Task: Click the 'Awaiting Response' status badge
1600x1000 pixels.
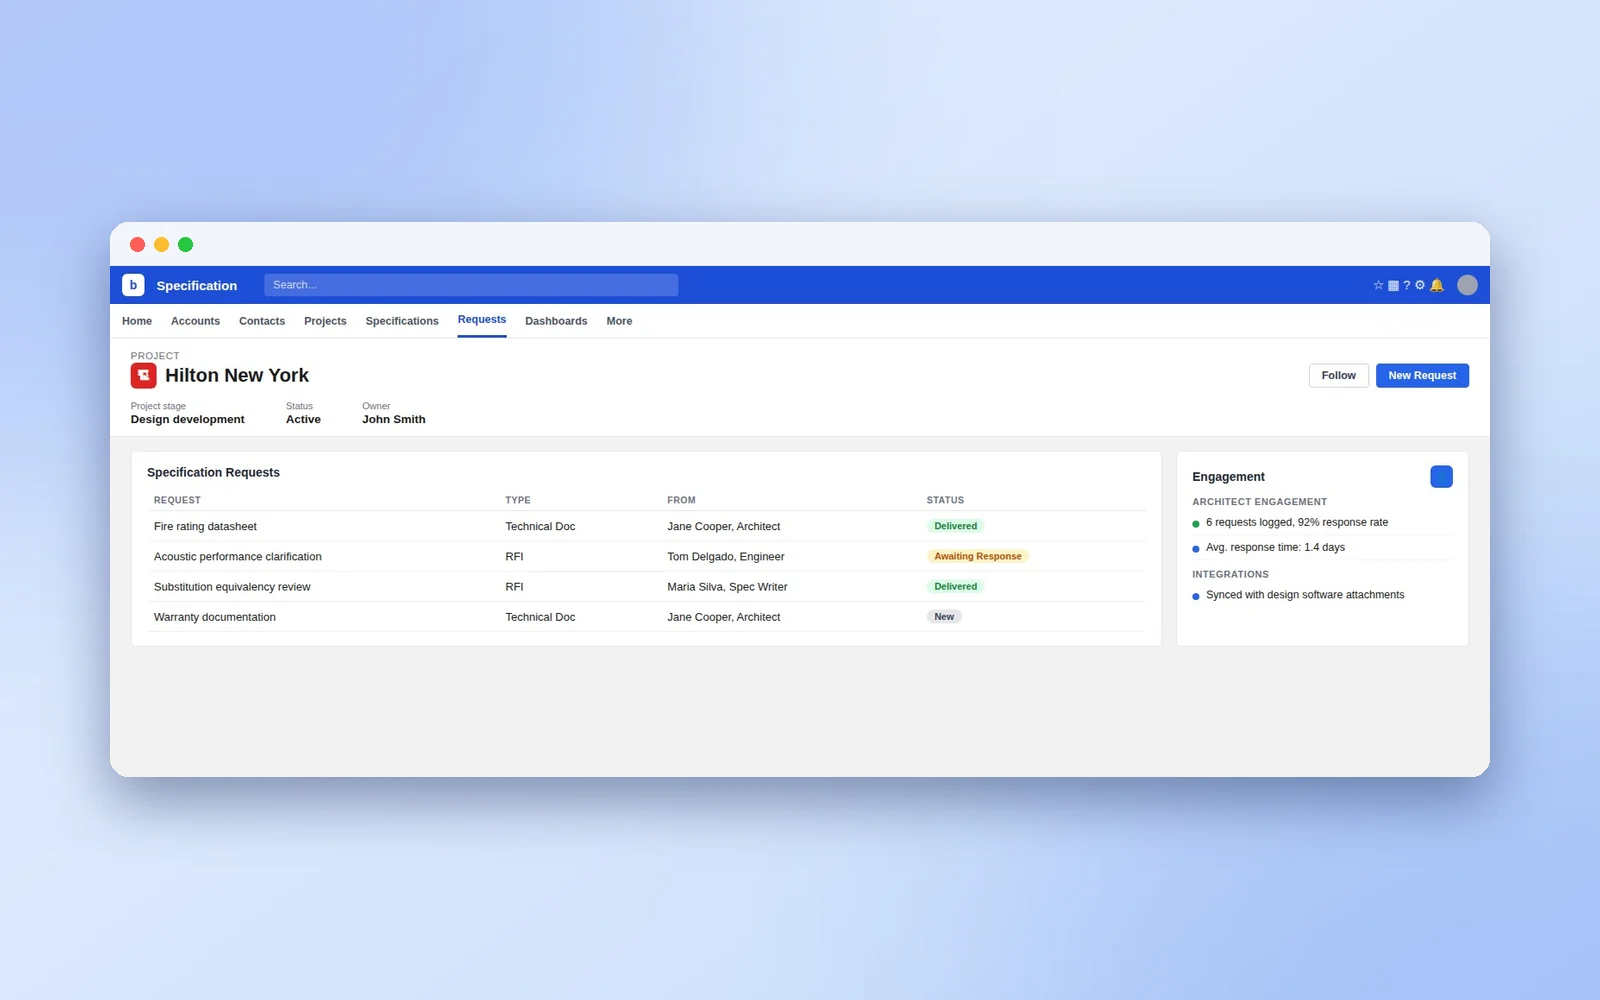Action: tap(978, 556)
